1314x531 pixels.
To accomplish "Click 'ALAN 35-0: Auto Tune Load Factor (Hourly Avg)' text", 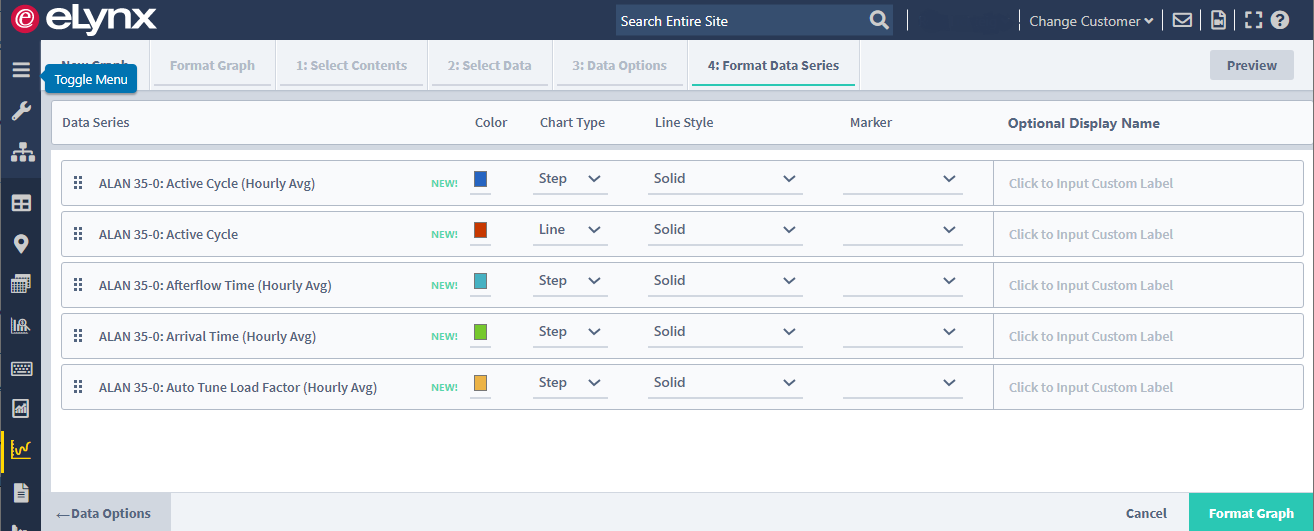I will tap(238, 388).
